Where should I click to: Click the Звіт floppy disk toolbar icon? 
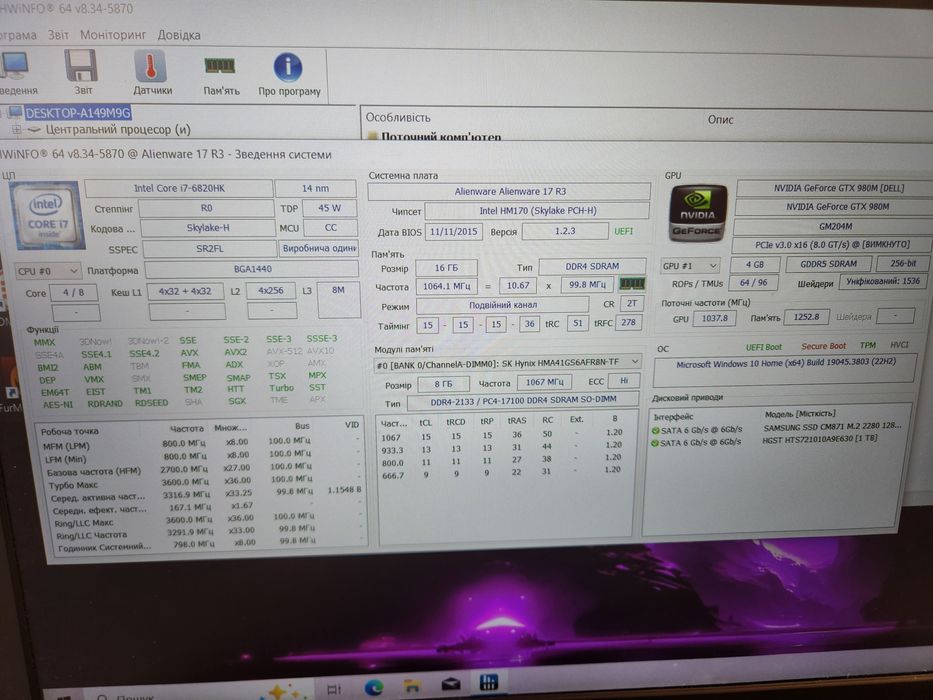pos(81,65)
